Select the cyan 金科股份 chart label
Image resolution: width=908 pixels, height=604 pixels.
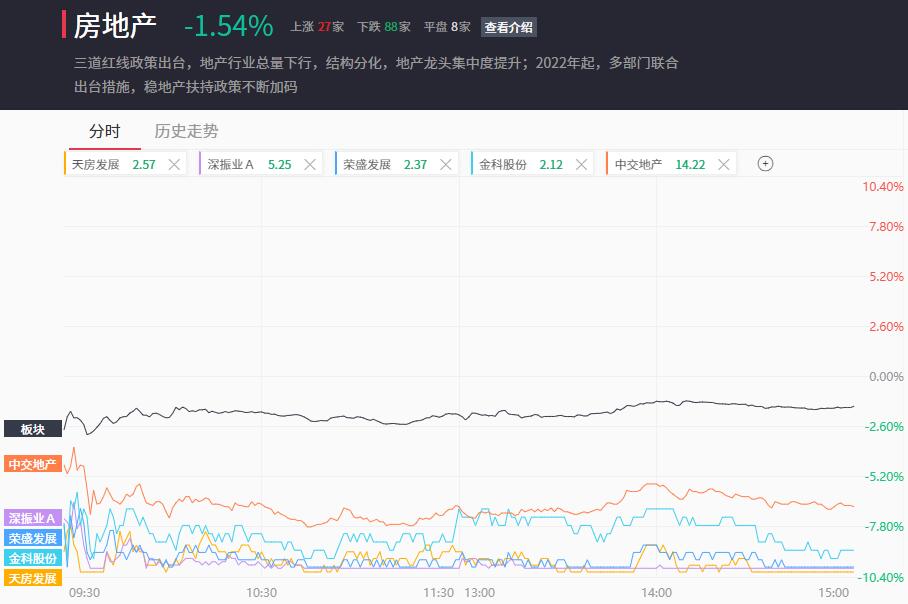point(33,558)
